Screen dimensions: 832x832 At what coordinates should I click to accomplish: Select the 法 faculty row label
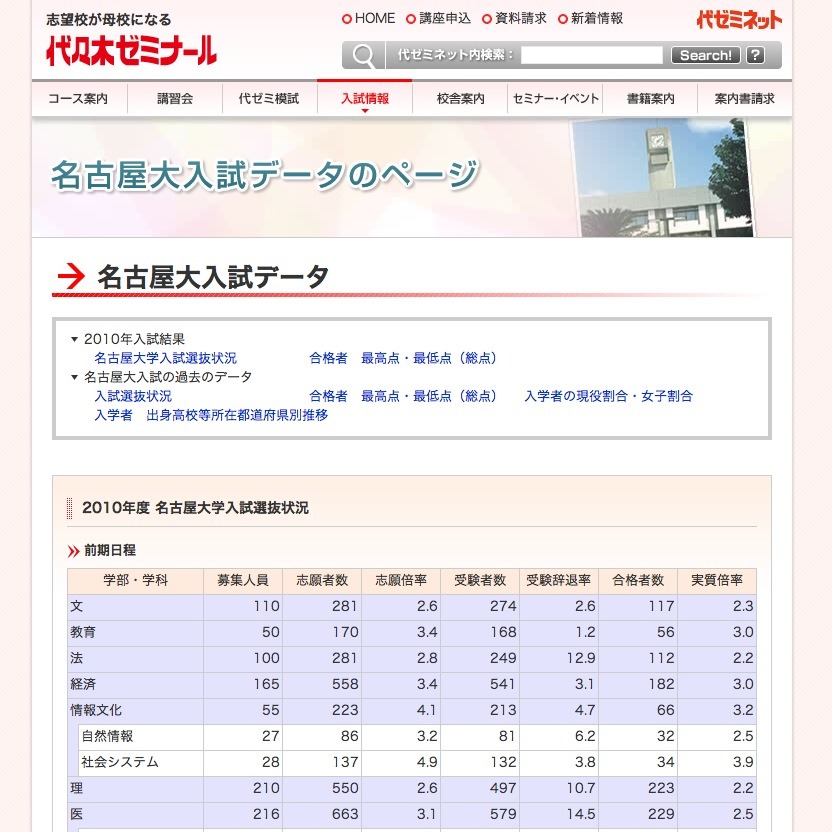pyautogui.click(x=77, y=658)
